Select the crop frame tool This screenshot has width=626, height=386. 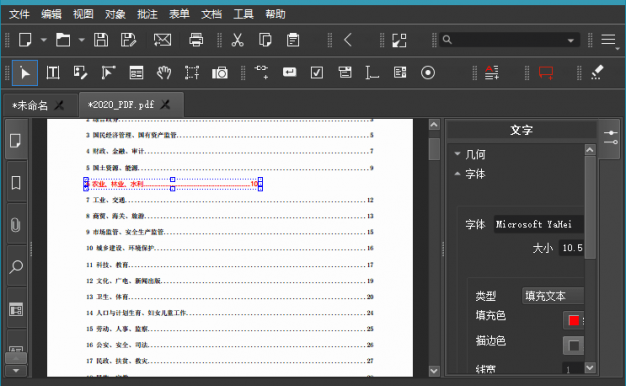[x=192, y=73]
